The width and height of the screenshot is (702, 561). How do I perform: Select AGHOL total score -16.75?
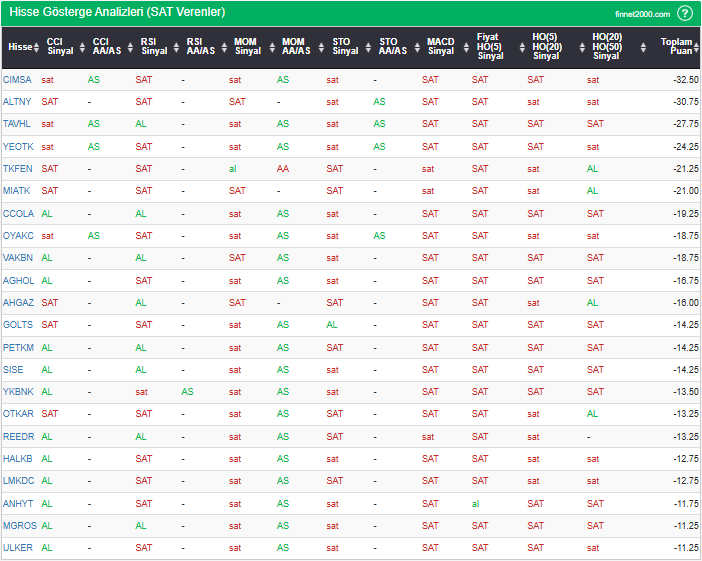[x=686, y=280]
